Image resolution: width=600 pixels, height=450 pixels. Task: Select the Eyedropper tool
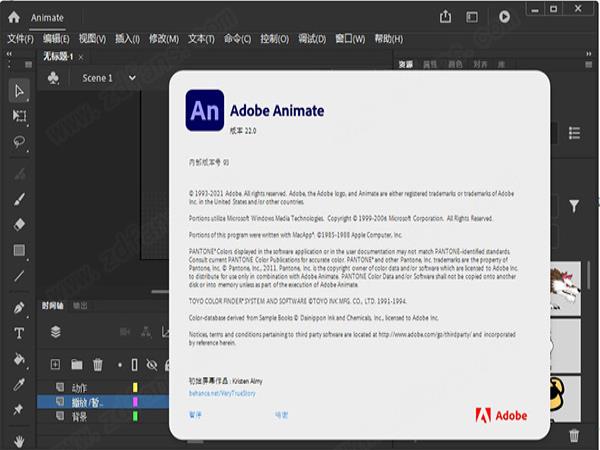pos(19,384)
